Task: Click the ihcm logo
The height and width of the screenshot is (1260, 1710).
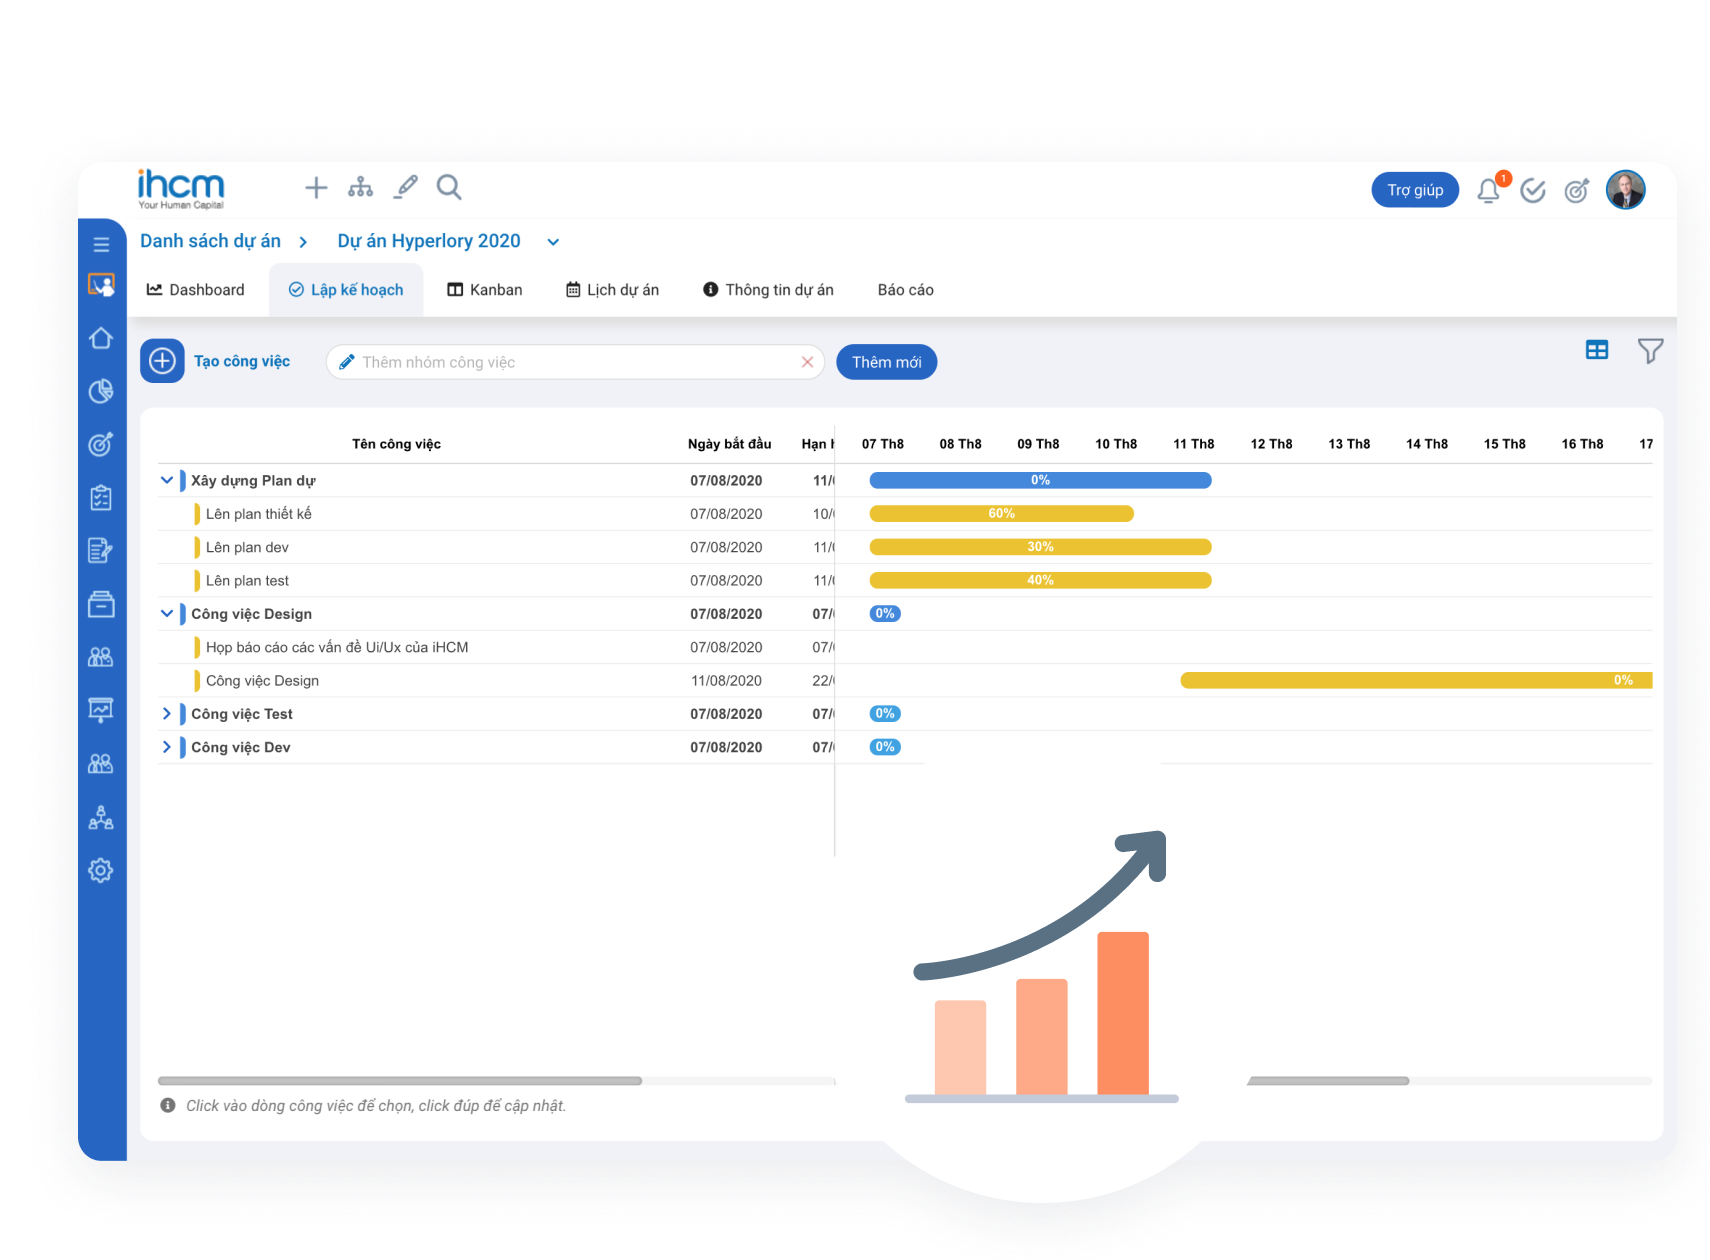Action: [x=181, y=189]
